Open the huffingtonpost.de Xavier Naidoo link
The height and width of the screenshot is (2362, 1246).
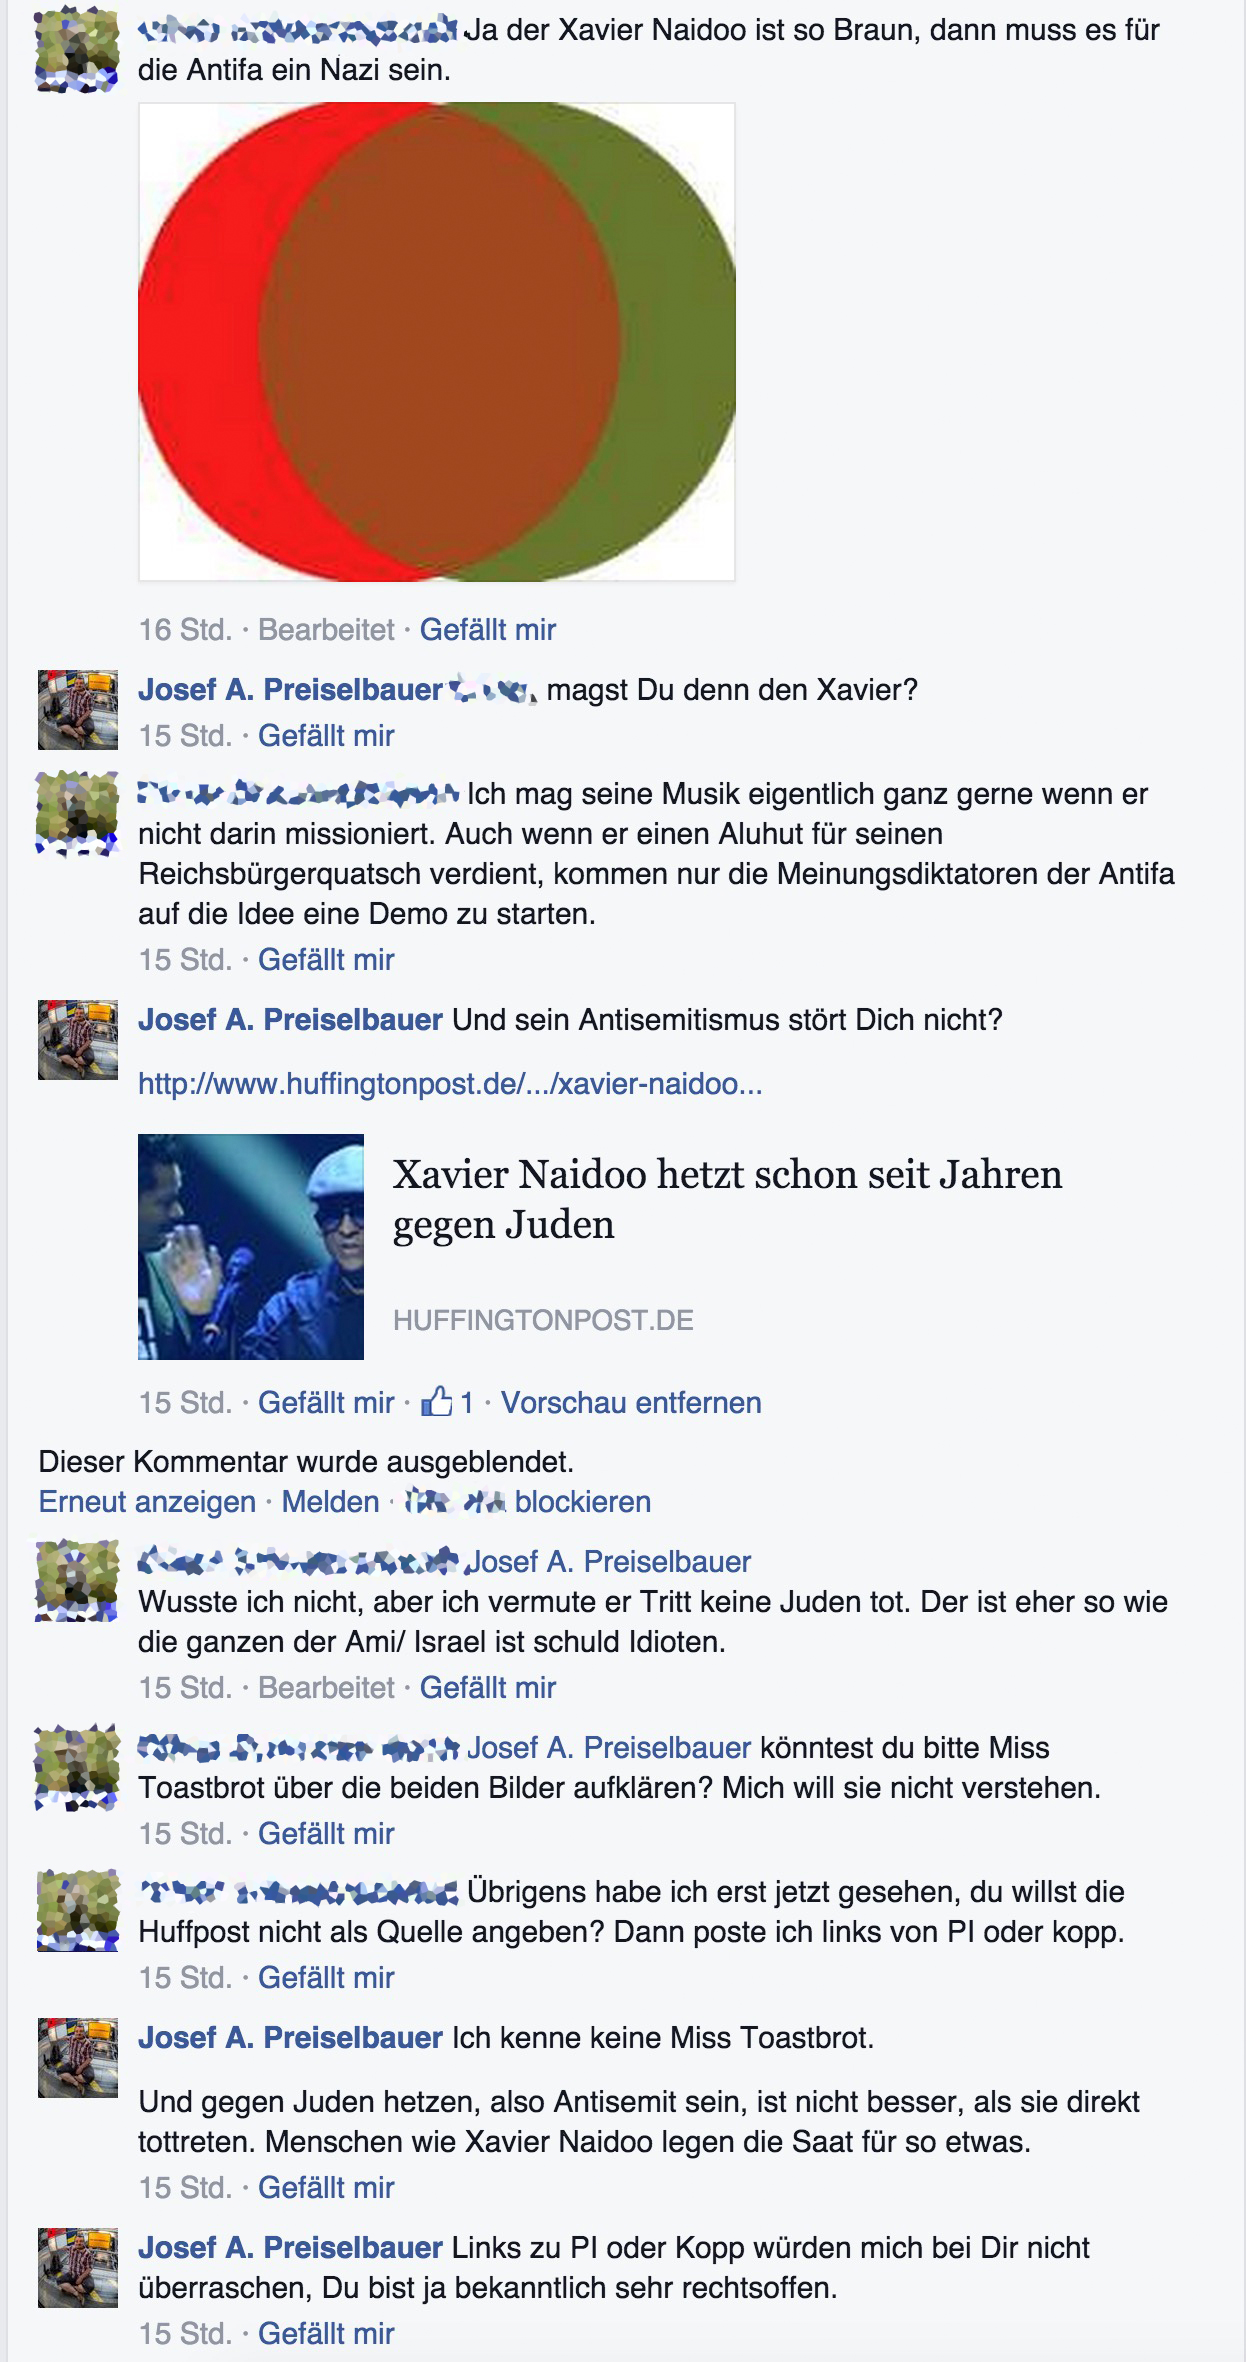tap(450, 1083)
